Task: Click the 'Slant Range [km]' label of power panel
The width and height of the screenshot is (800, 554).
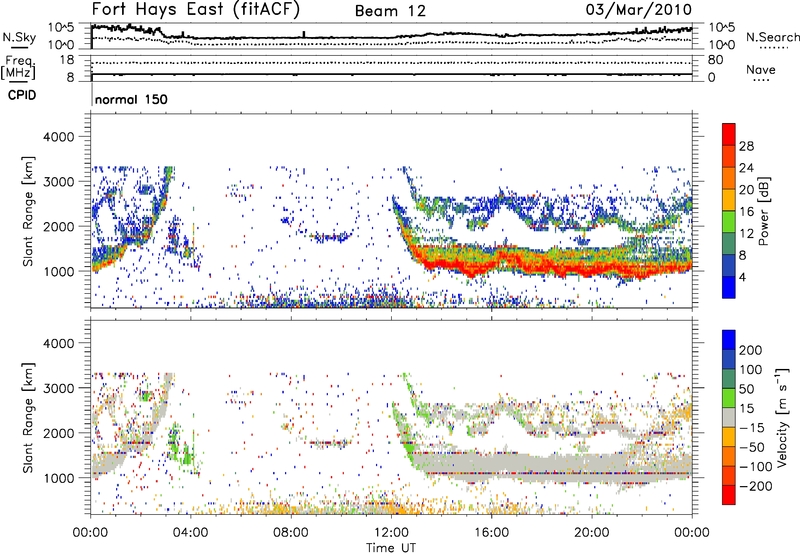Action: click(28, 211)
